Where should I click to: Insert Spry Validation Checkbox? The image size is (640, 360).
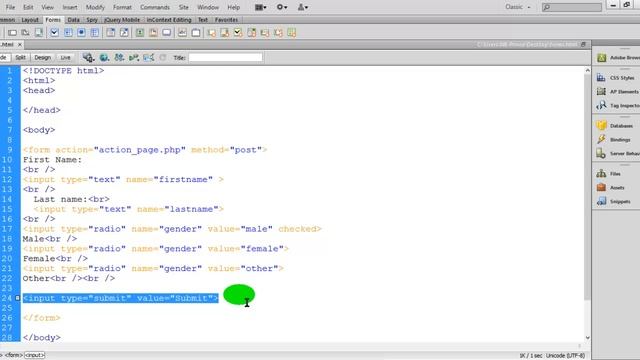(x=238, y=33)
